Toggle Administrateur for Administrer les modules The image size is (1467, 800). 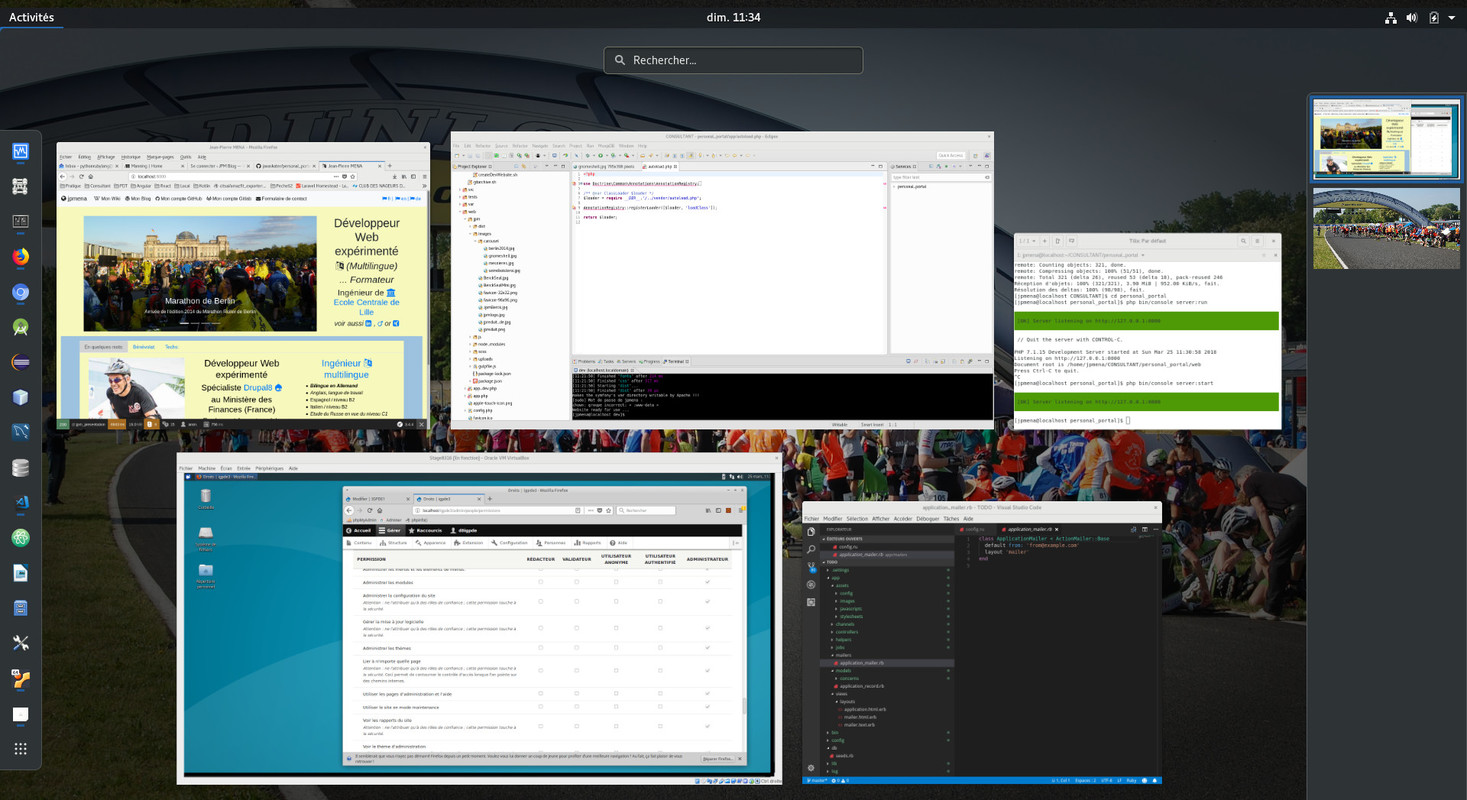click(x=707, y=582)
